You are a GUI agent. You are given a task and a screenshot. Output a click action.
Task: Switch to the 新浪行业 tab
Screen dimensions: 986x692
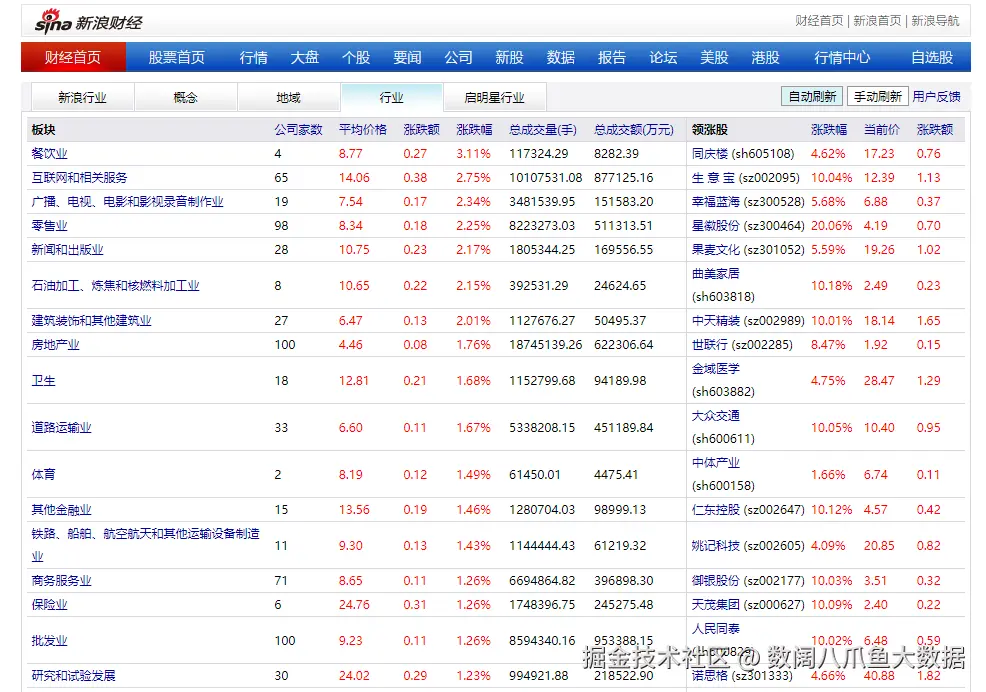click(82, 98)
